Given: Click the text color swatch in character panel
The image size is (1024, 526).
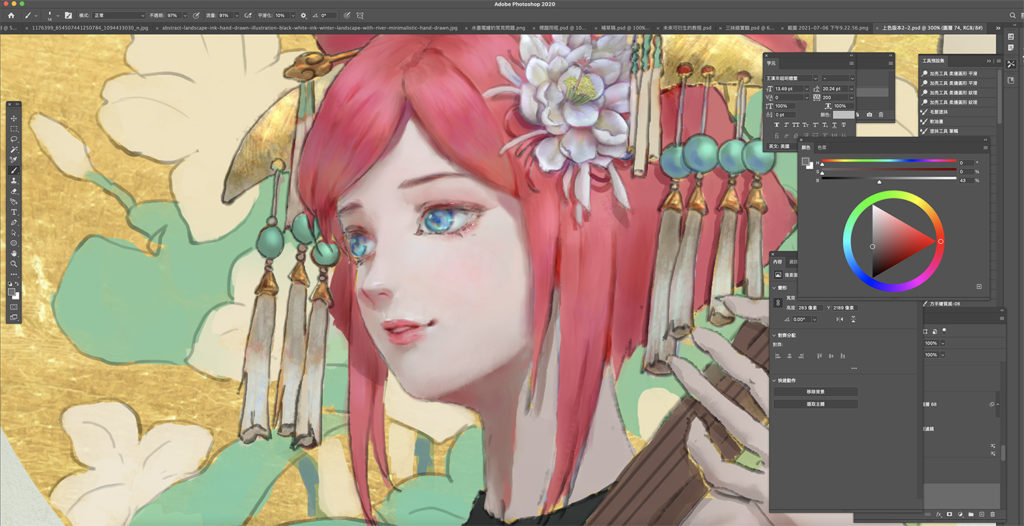Looking at the screenshot, I should 844,114.
